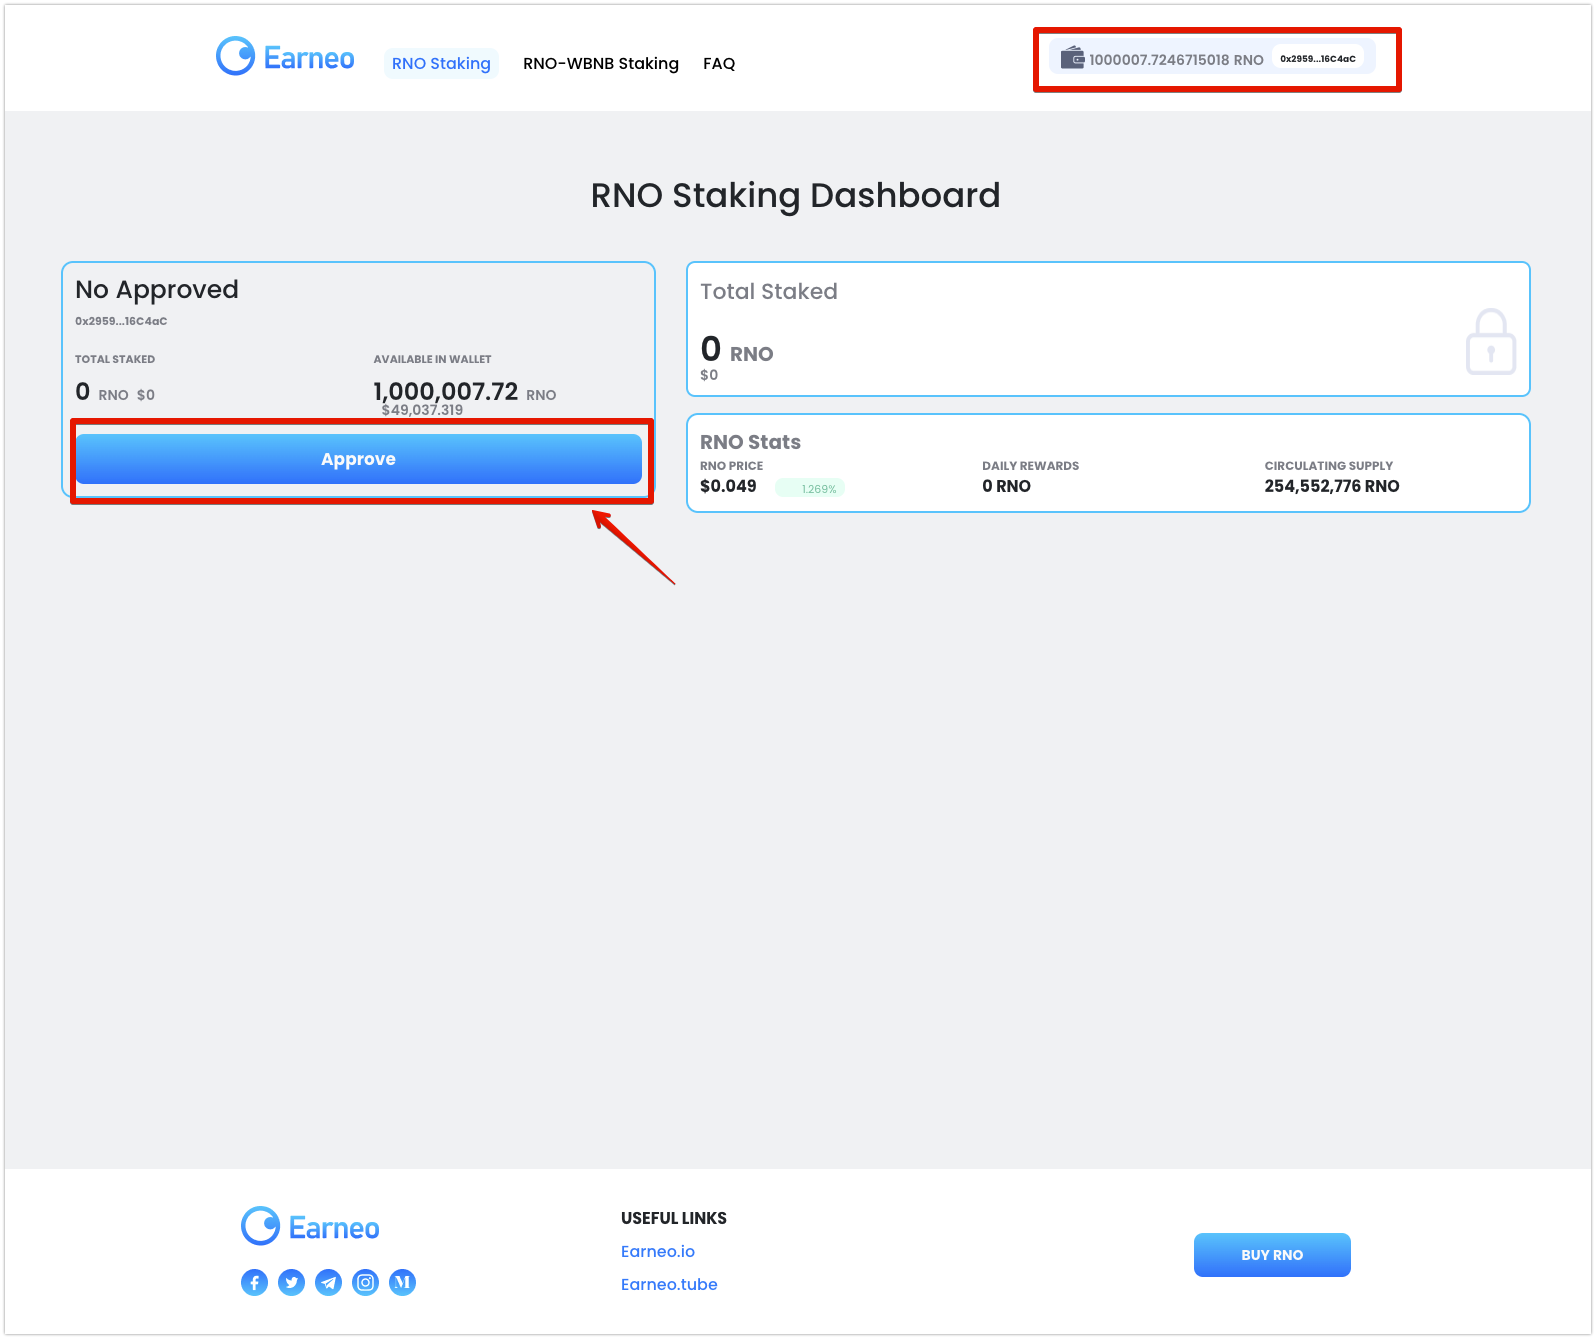Click the 0x2959...16C4aC address badge in the header
This screenshot has height=1339, width=1596.
tap(1318, 58)
